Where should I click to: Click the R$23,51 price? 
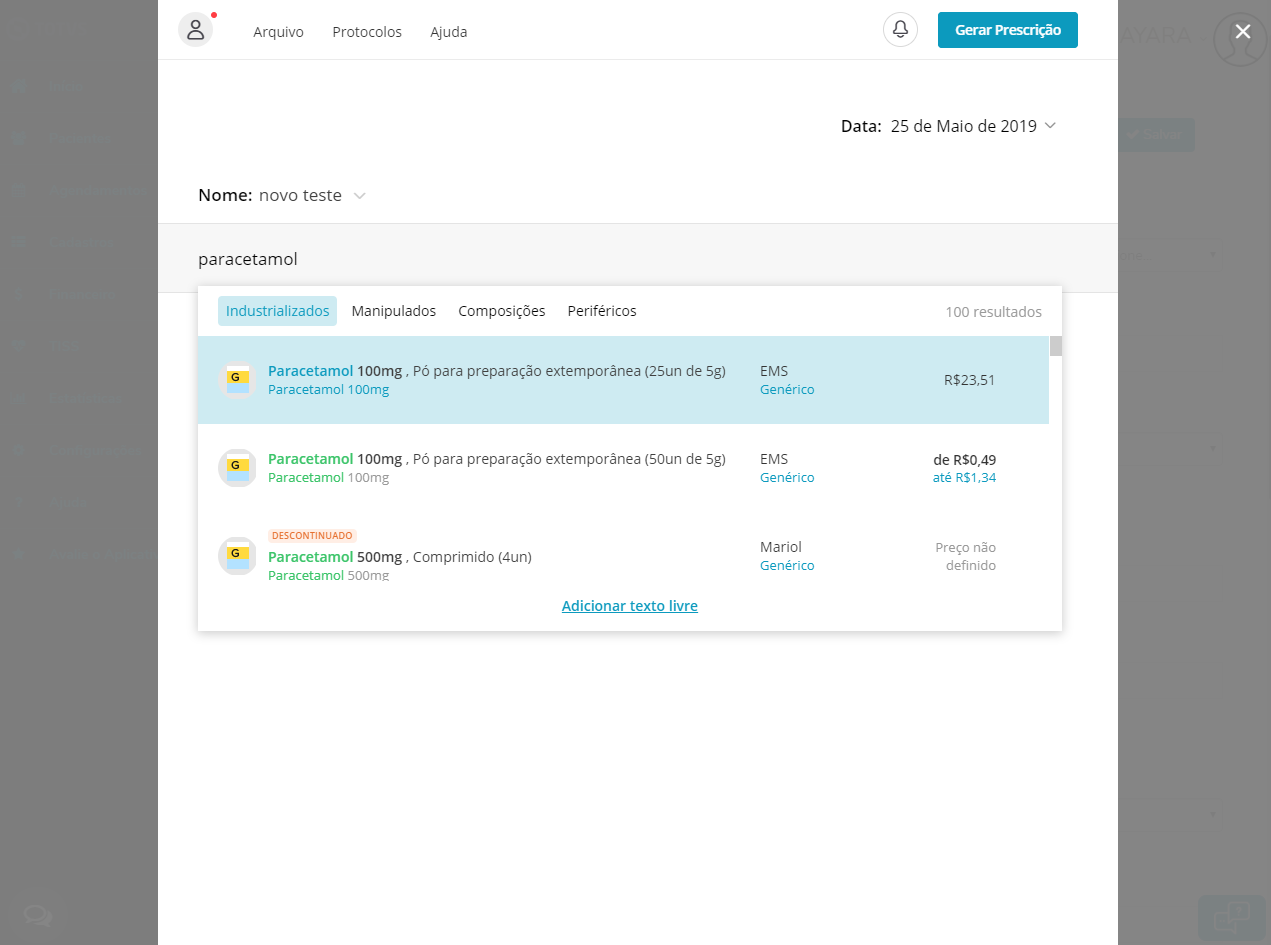[970, 380]
